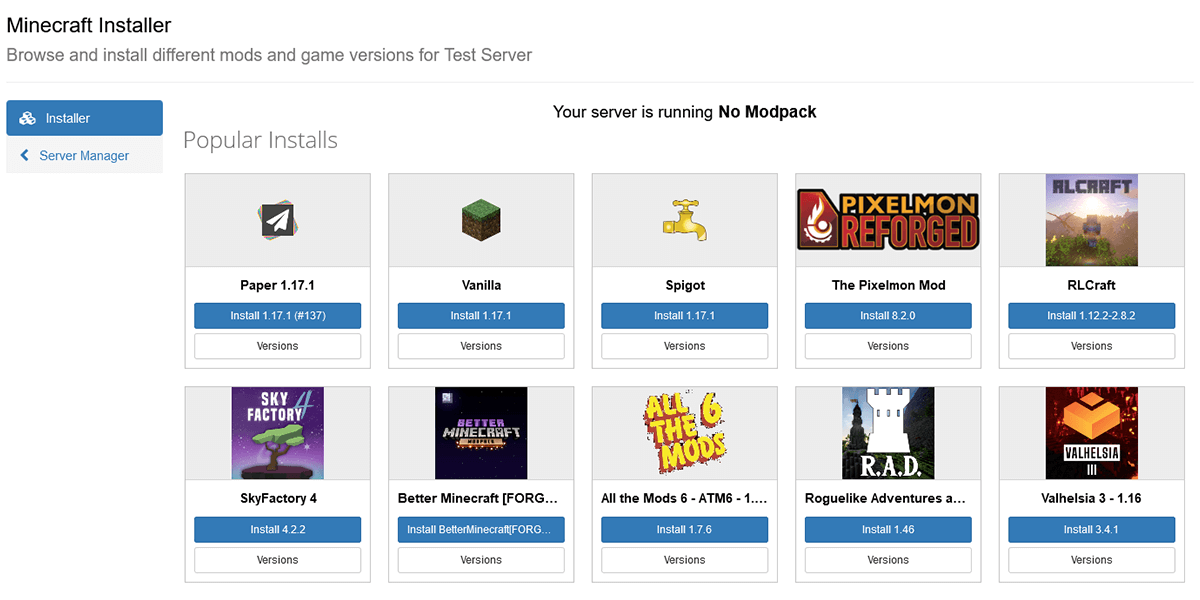This screenshot has width=1200, height=600.
Task: Click the Vanilla grass block icon
Action: 481,221
